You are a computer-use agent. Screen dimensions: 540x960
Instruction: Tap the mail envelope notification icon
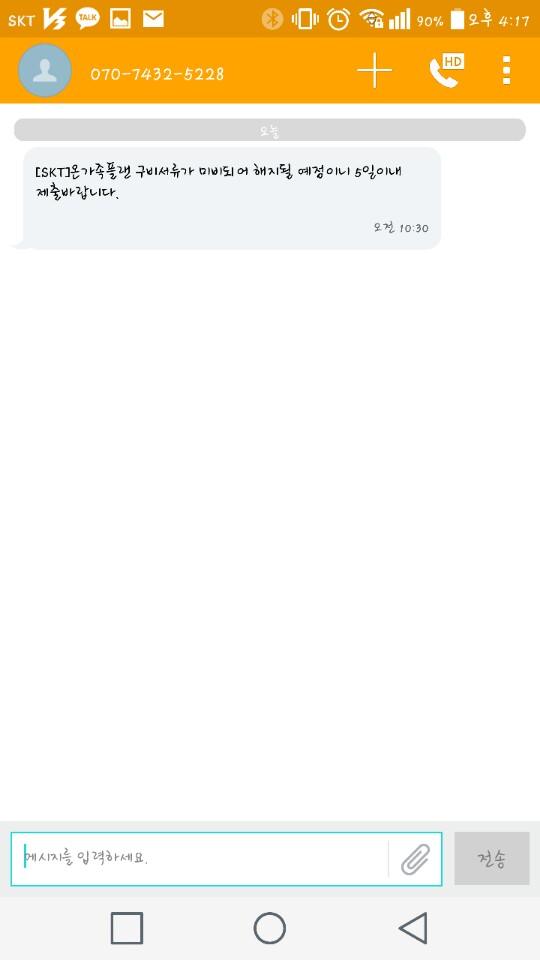(153, 20)
